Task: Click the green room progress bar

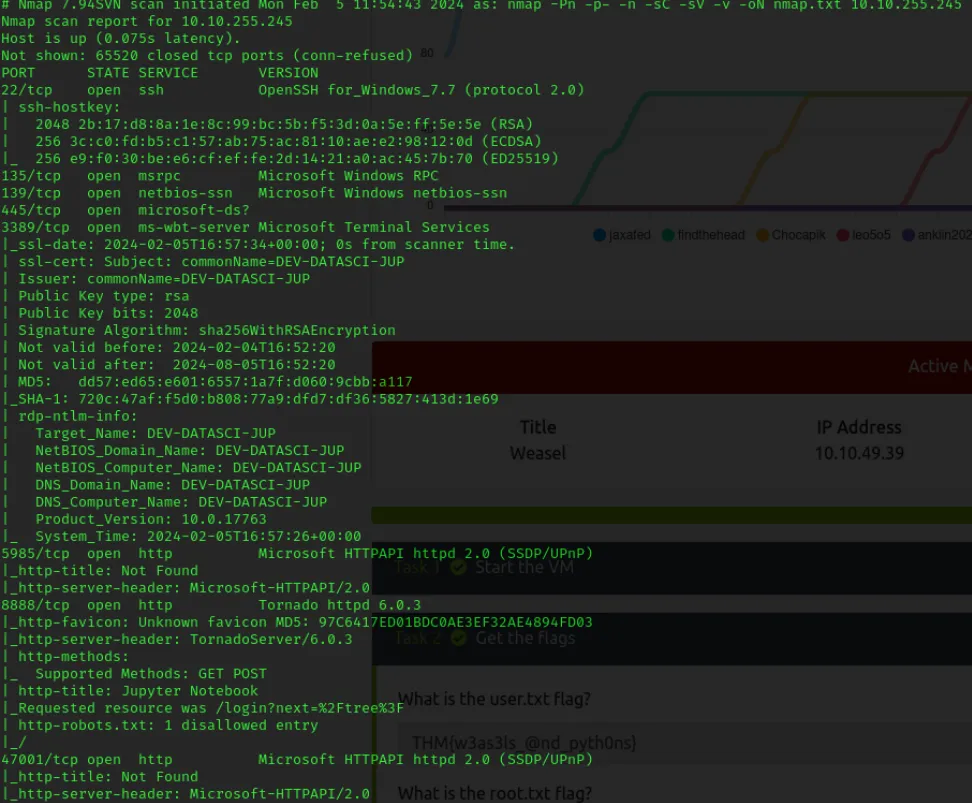Action: [670, 515]
